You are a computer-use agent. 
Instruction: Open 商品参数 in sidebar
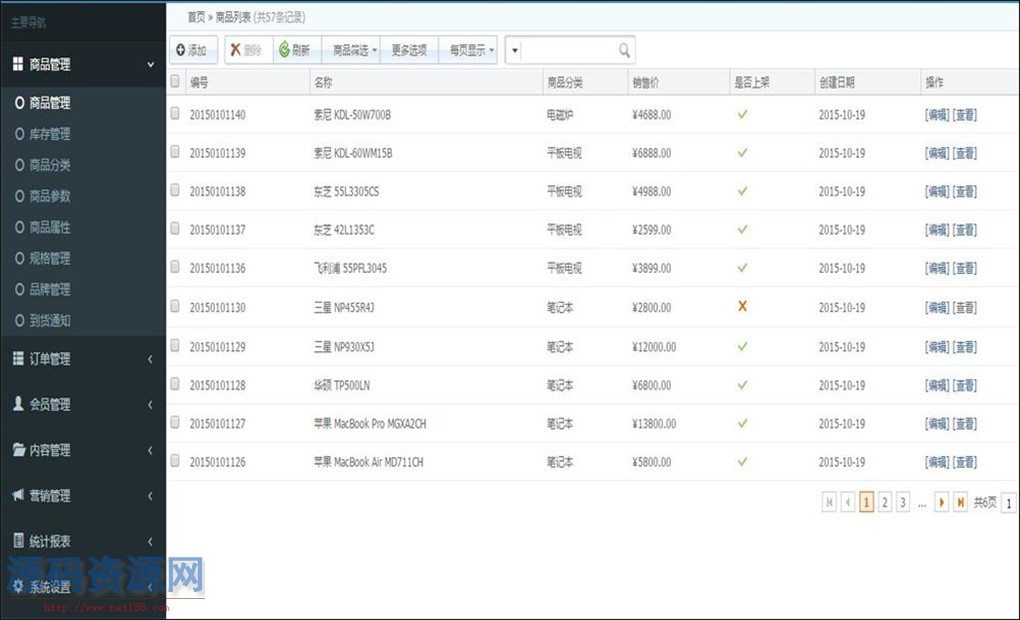coord(49,196)
